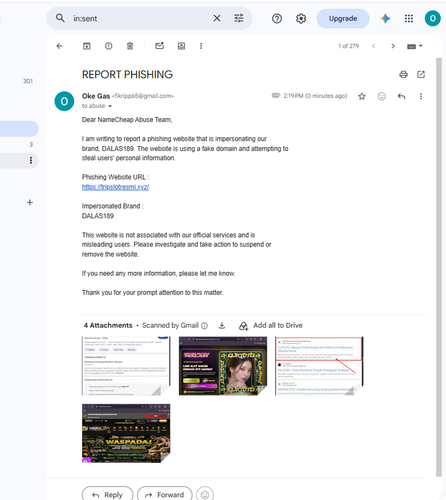Report this message as spam

coord(108,46)
